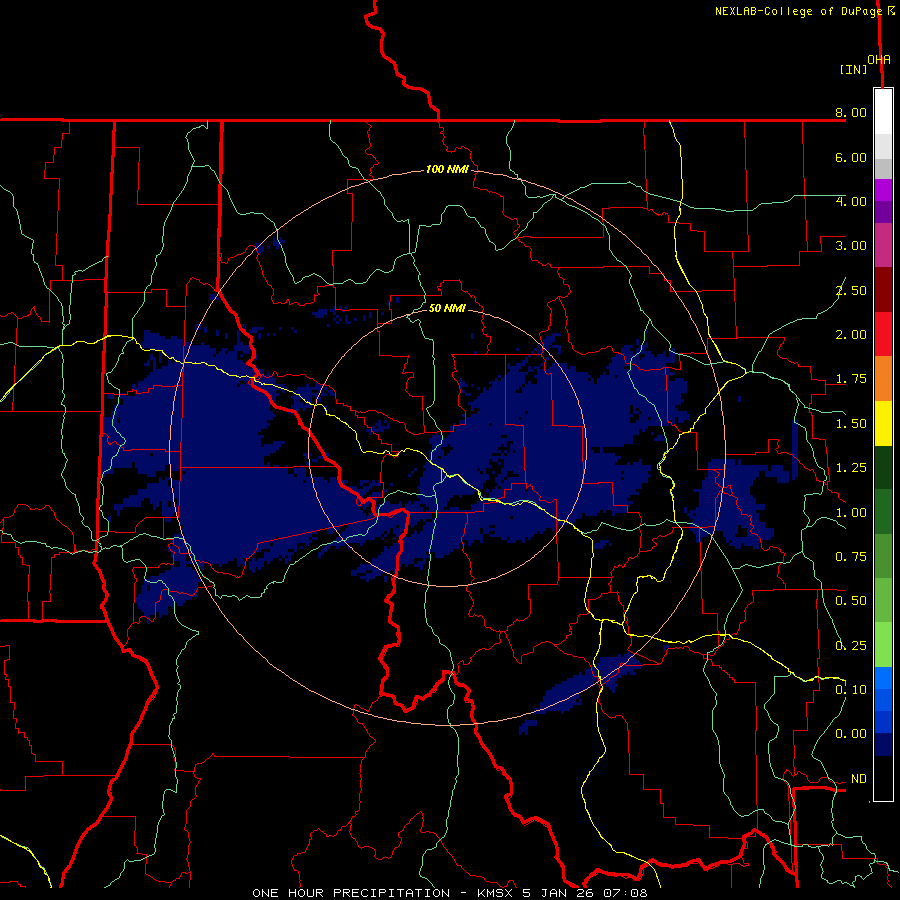Click the 0.10 legend value
The image size is (900, 900).
851,690
